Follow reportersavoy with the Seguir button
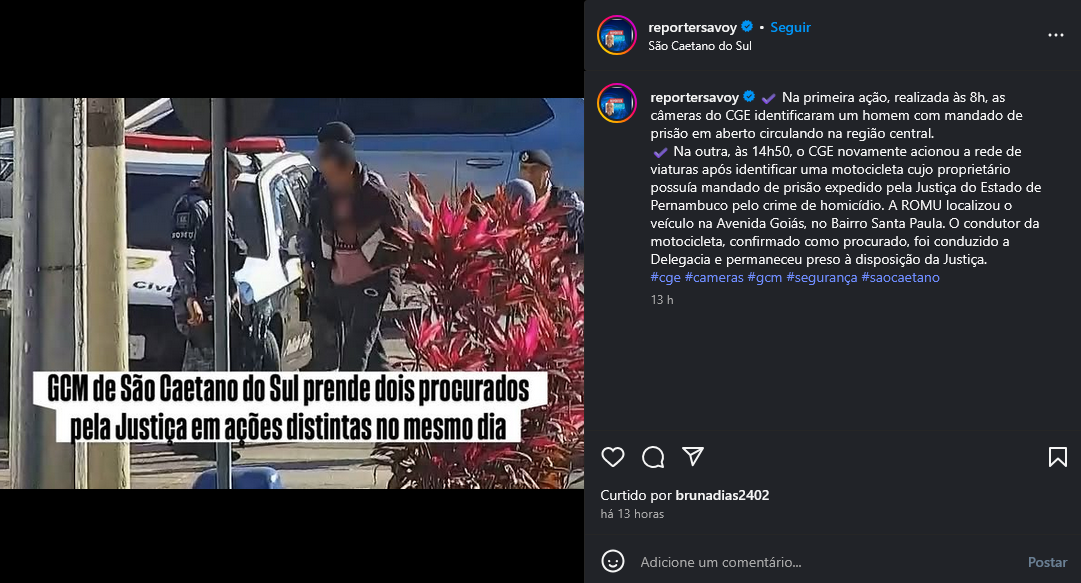This screenshot has width=1081, height=583. [790, 28]
